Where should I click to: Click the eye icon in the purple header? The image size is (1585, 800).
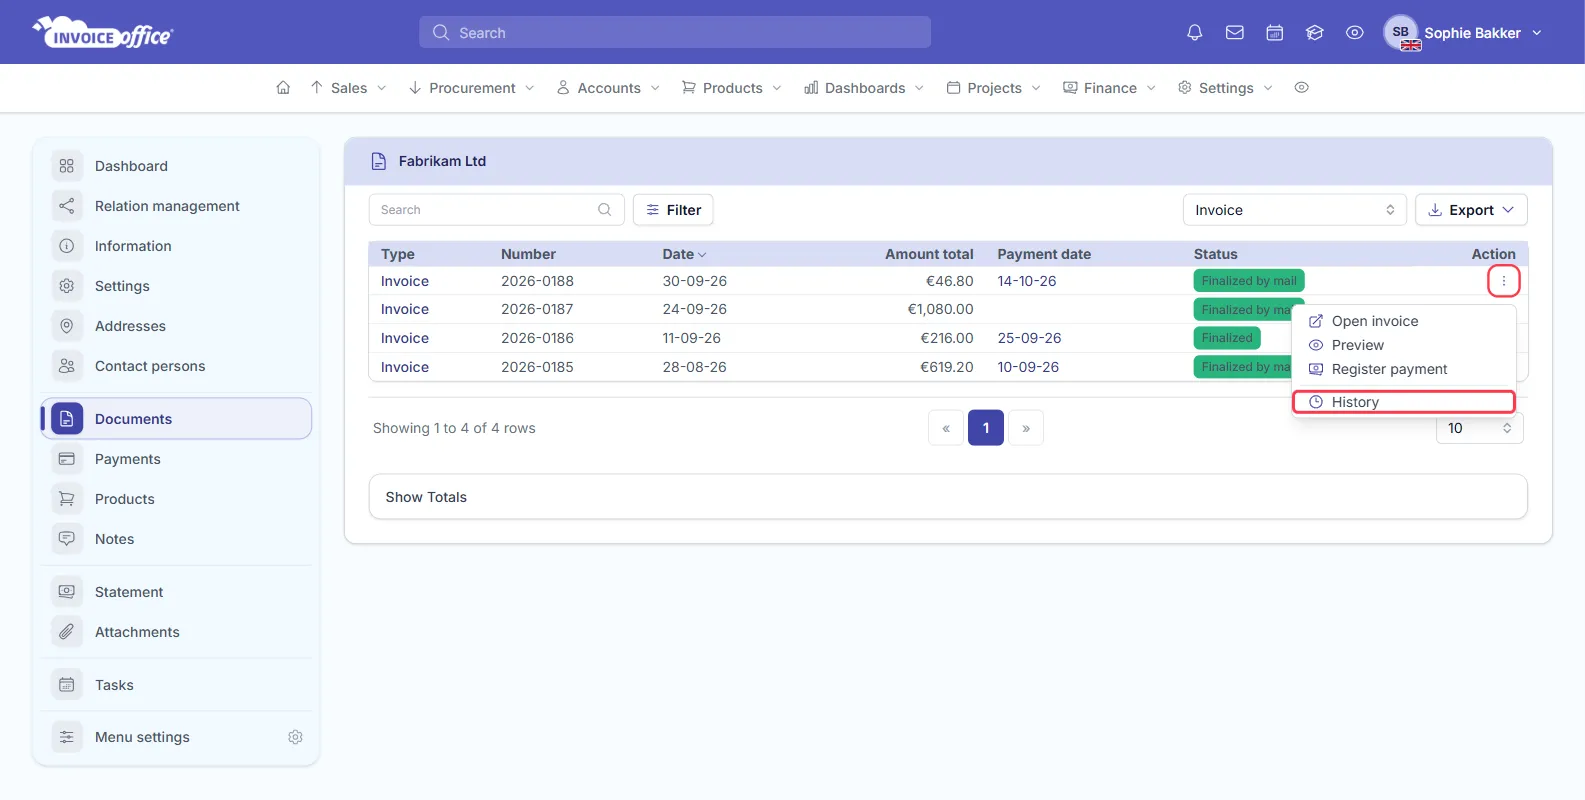1354,33
